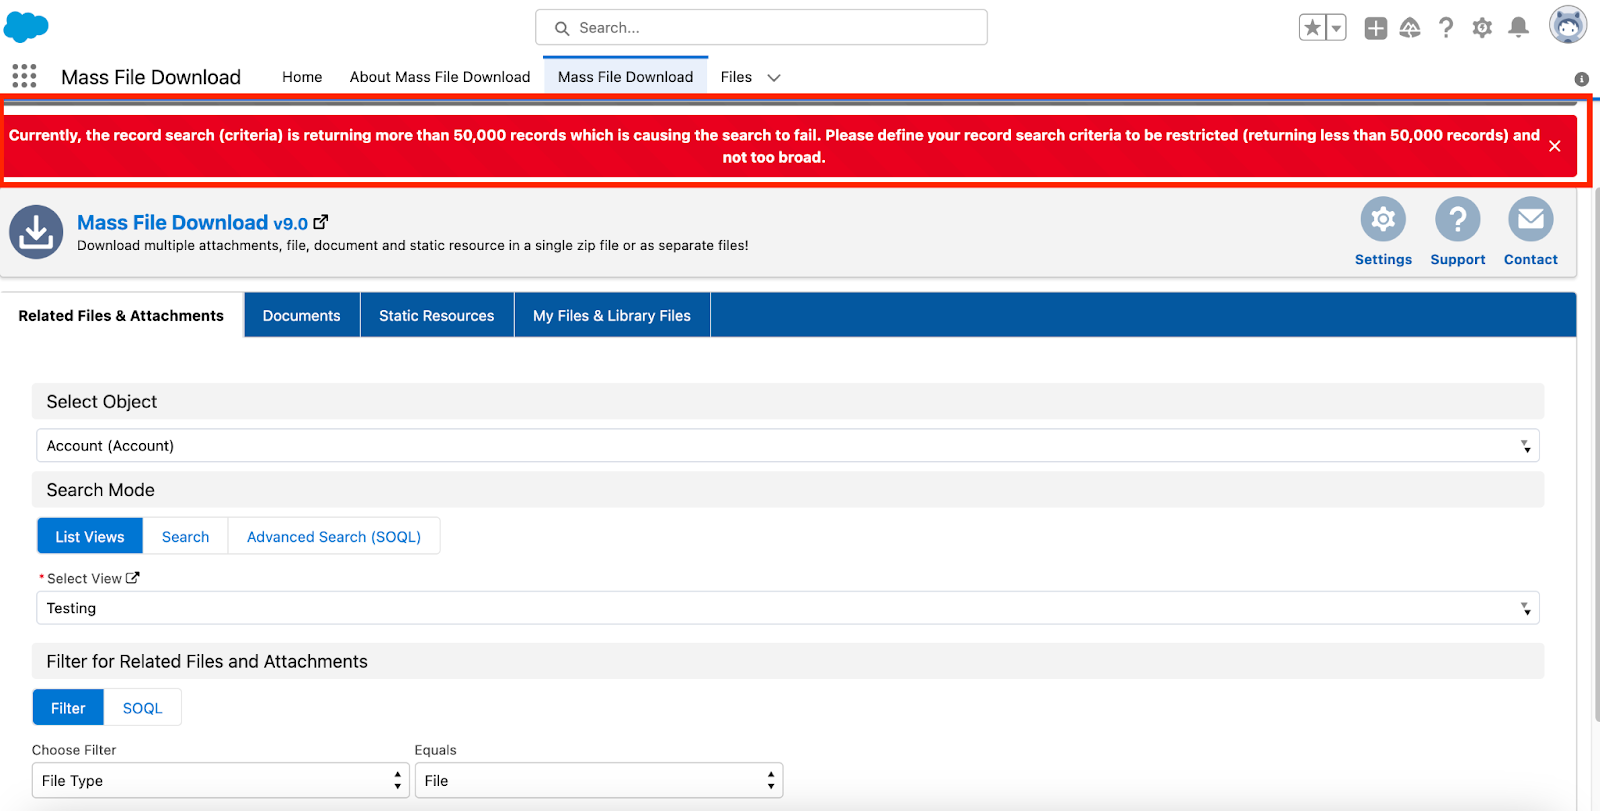Screen dimensions: 1600x811
Task: Switch to Related Files & Attachments tab
Action: pyautogui.click(x=121, y=315)
